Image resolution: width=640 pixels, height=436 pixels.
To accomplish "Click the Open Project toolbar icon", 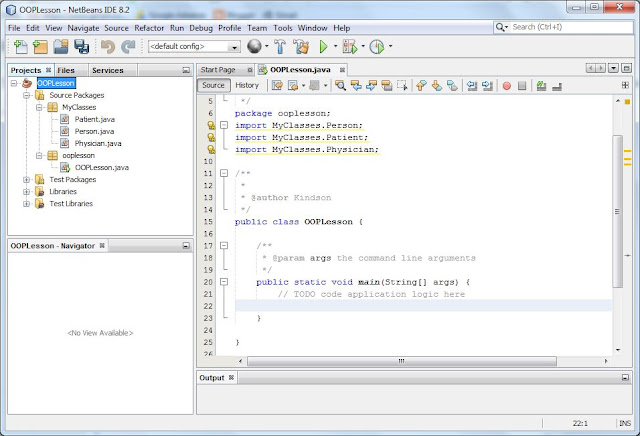I will coord(61,47).
